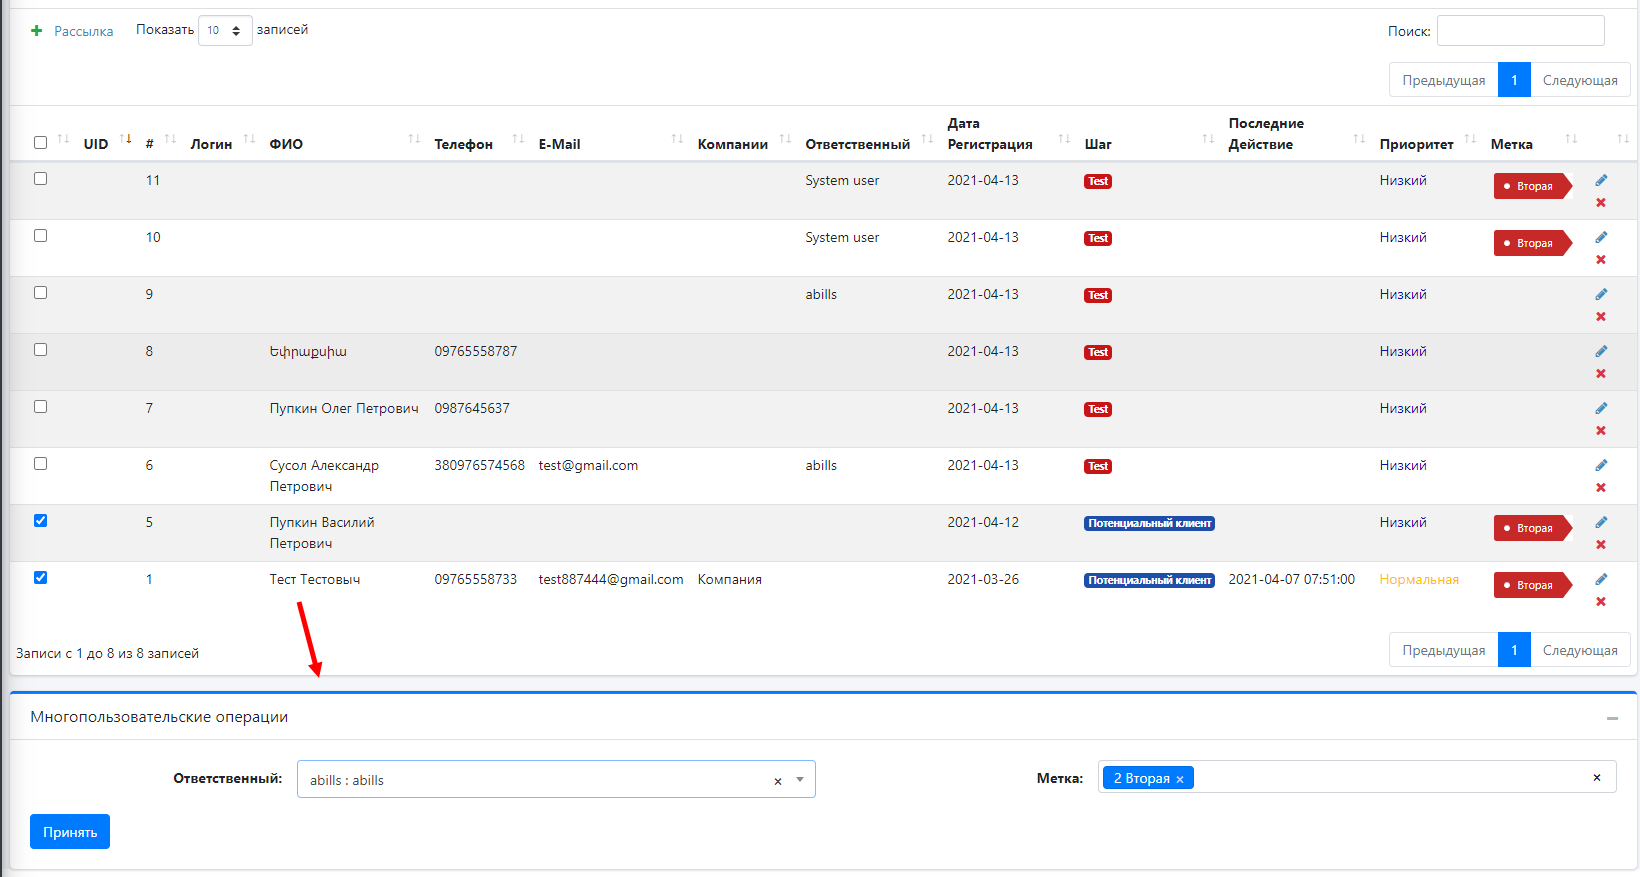Sort by UID column arrows
The height and width of the screenshot is (877, 1640).
(x=125, y=139)
